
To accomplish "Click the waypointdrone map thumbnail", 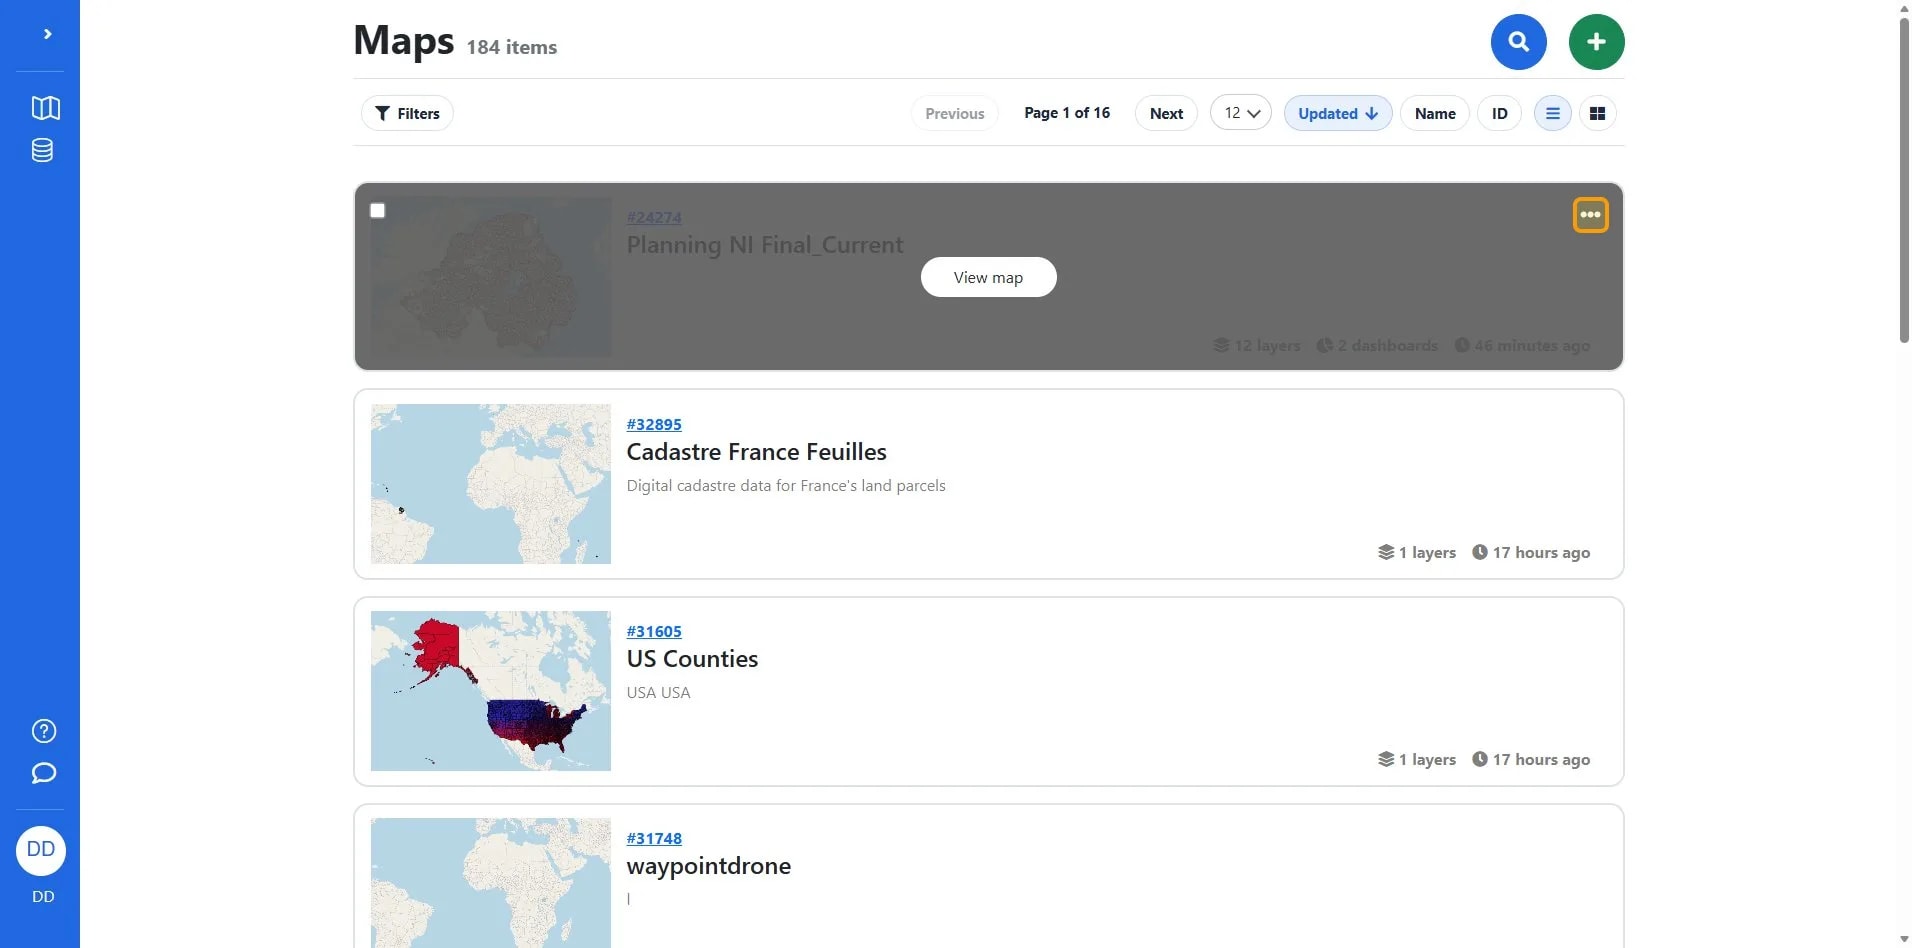I will pyautogui.click(x=491, y=883).
